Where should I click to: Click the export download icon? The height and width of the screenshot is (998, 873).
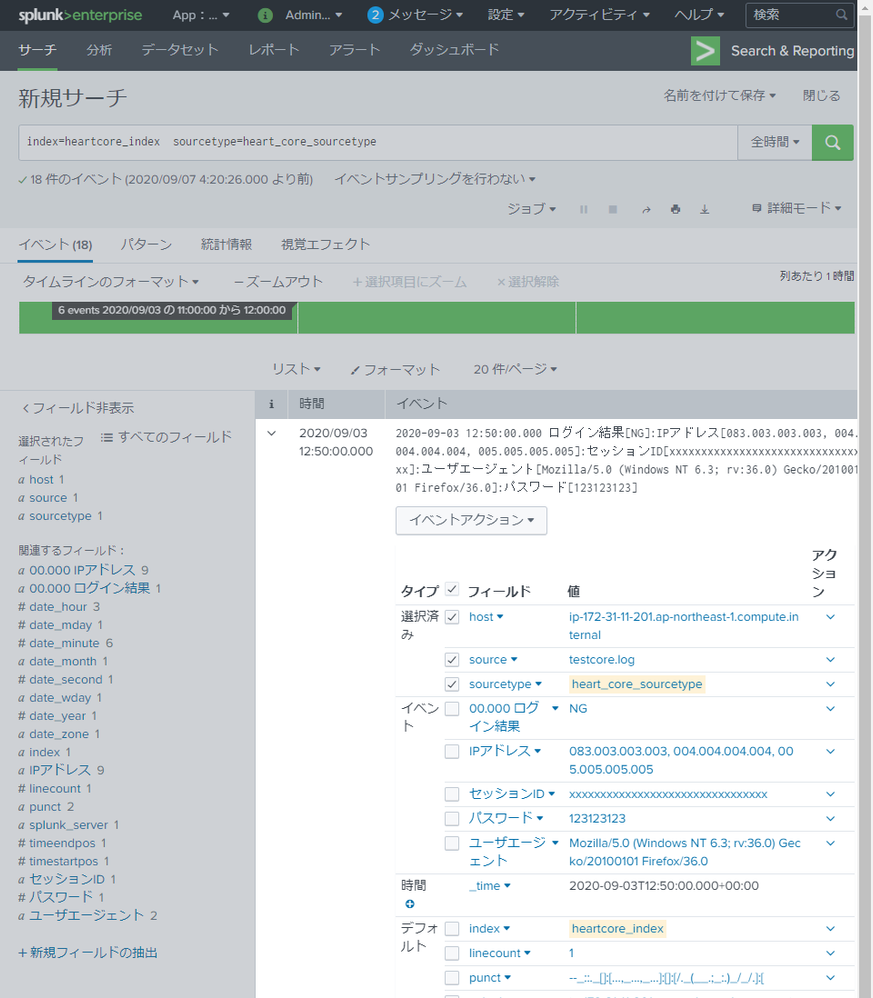coord(704,209)
